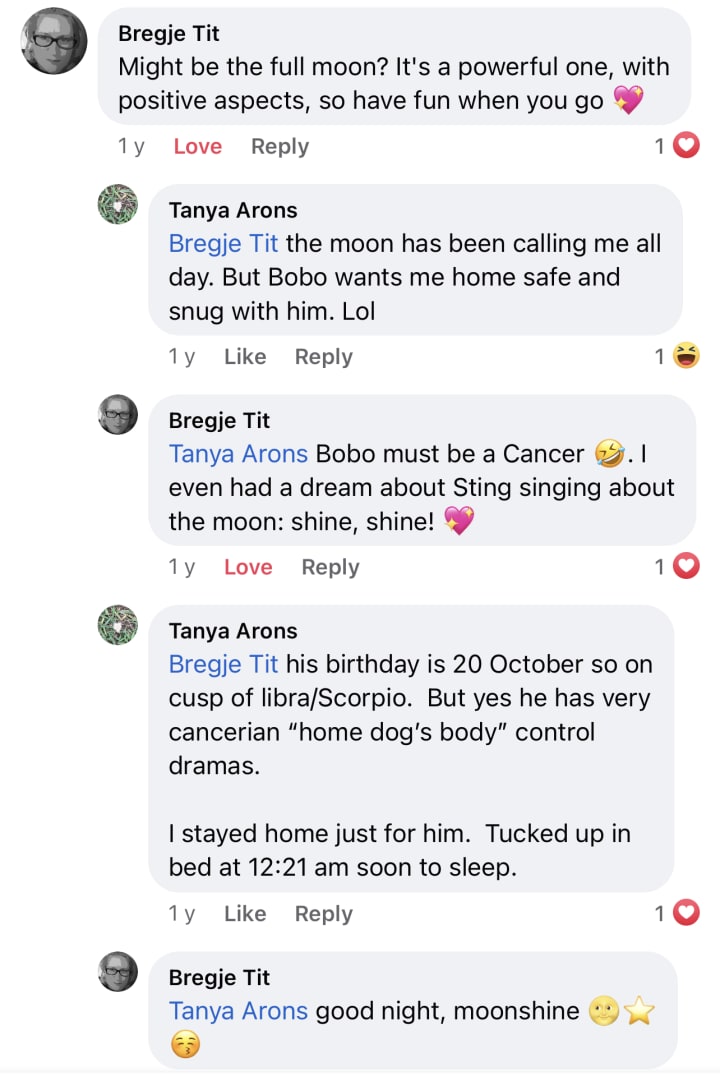Open Tanya Arons' avatar on the moon-calling reply
720x1076 pixels.
[x=117, y=205]
